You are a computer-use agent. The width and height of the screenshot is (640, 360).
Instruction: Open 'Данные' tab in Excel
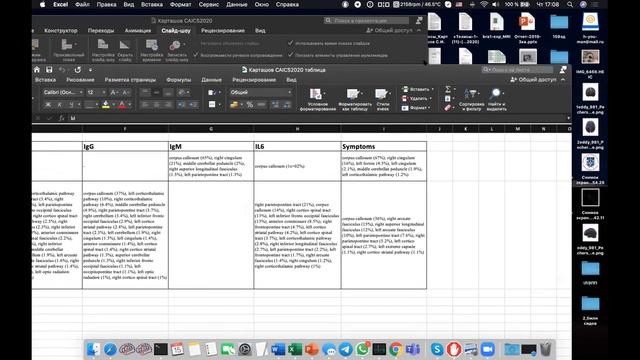(211, 80)
